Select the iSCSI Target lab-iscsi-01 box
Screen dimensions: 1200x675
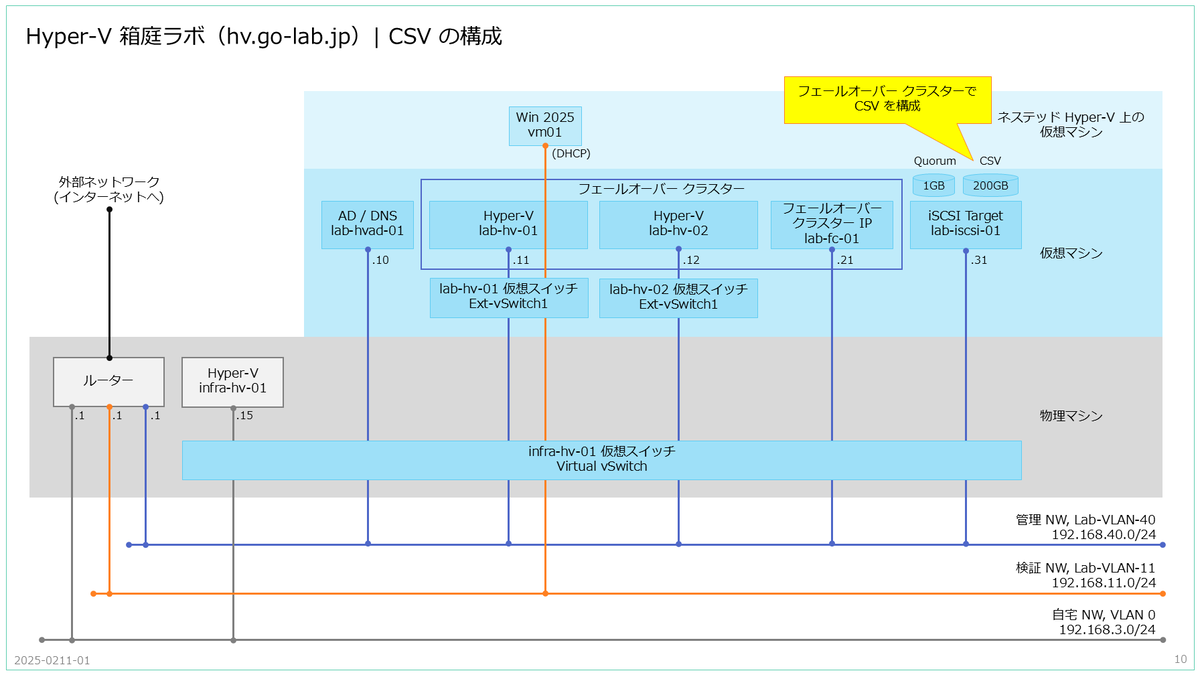pyautogui.click(x=966, y=224)
